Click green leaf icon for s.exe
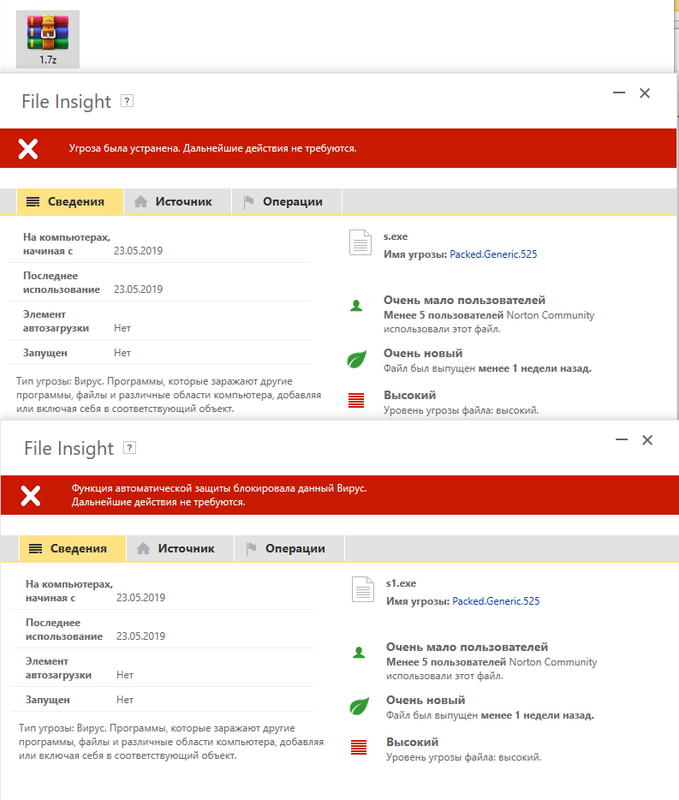Image resolution: width=679 pixels, height=800 pixels. (357, 359)
